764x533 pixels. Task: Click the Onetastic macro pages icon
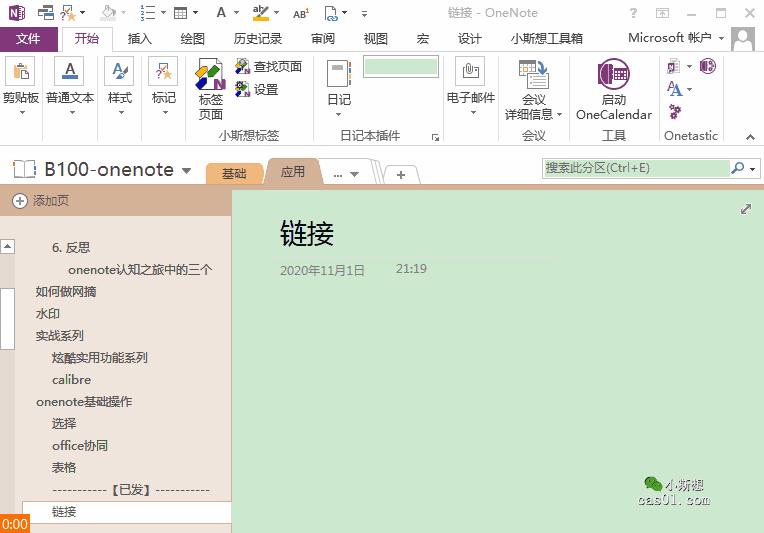(x=673, y=66)
